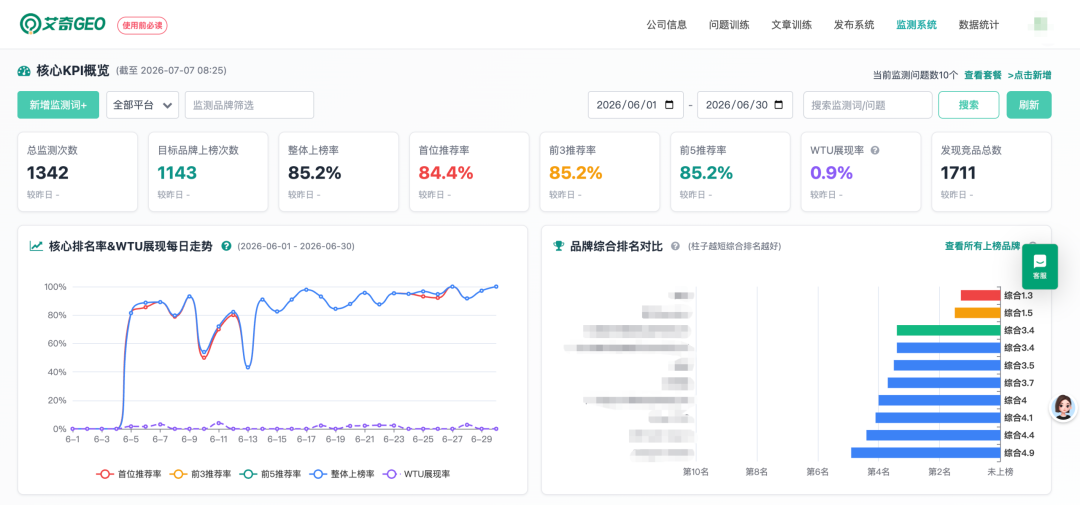1080x505 pixels.
Task: Toggle WTU展现率 legend series
Action: point(417,474)
